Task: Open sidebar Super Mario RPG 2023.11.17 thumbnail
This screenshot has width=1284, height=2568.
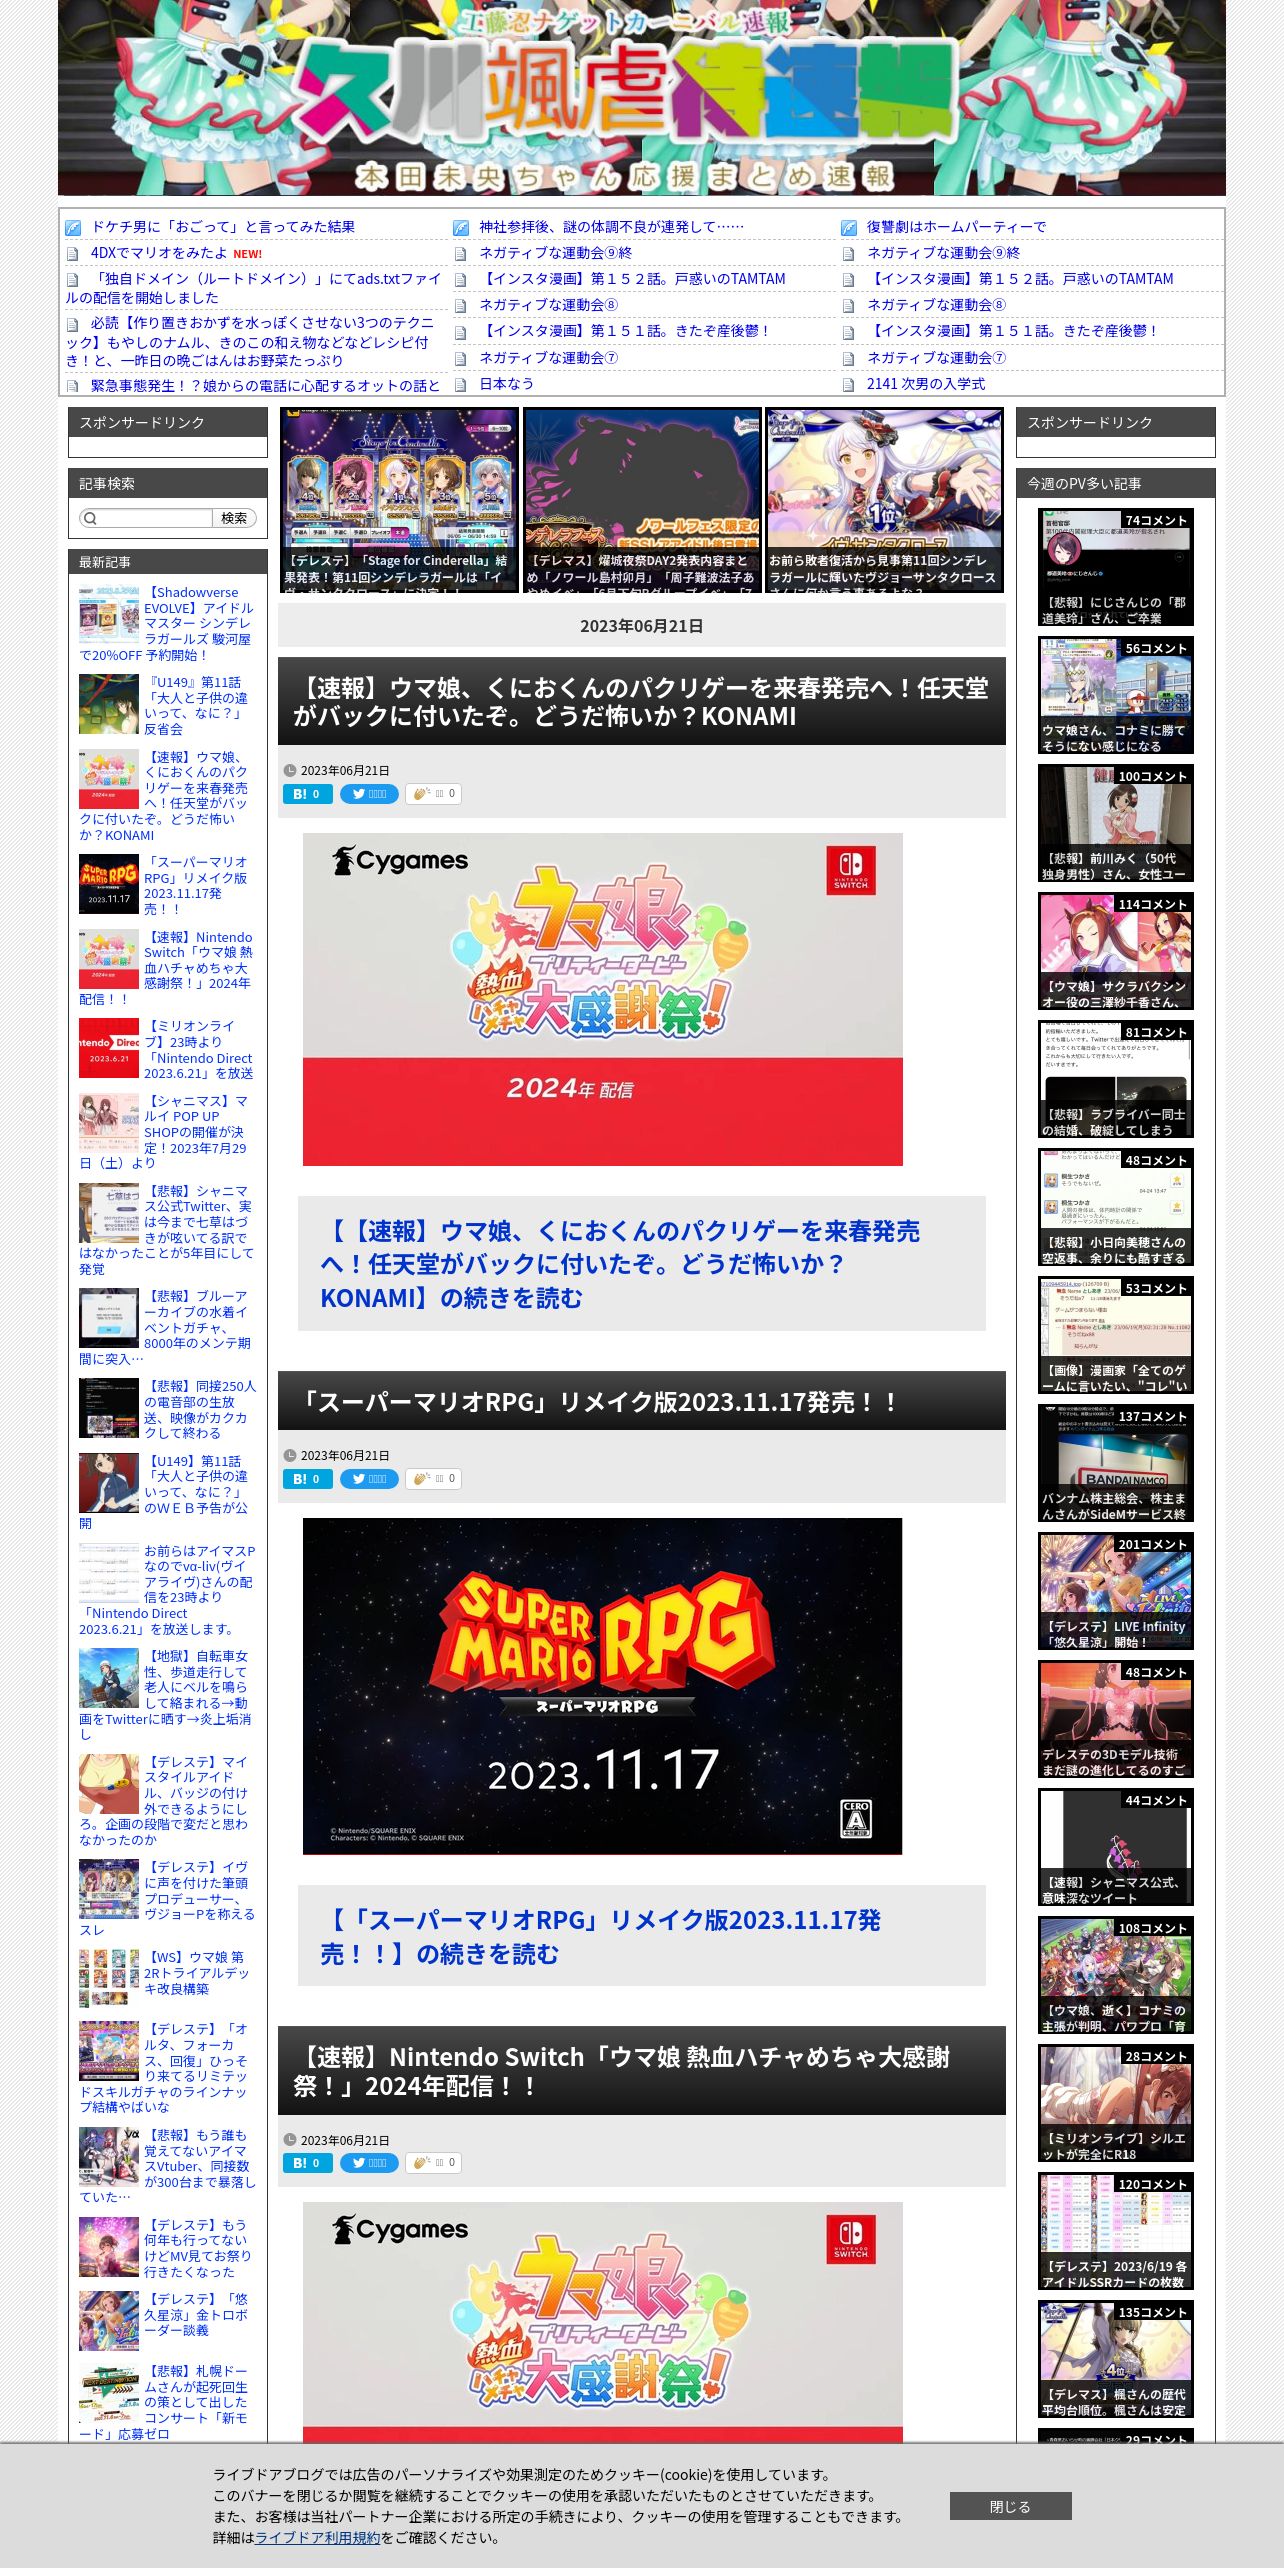Action: point(109,884)
